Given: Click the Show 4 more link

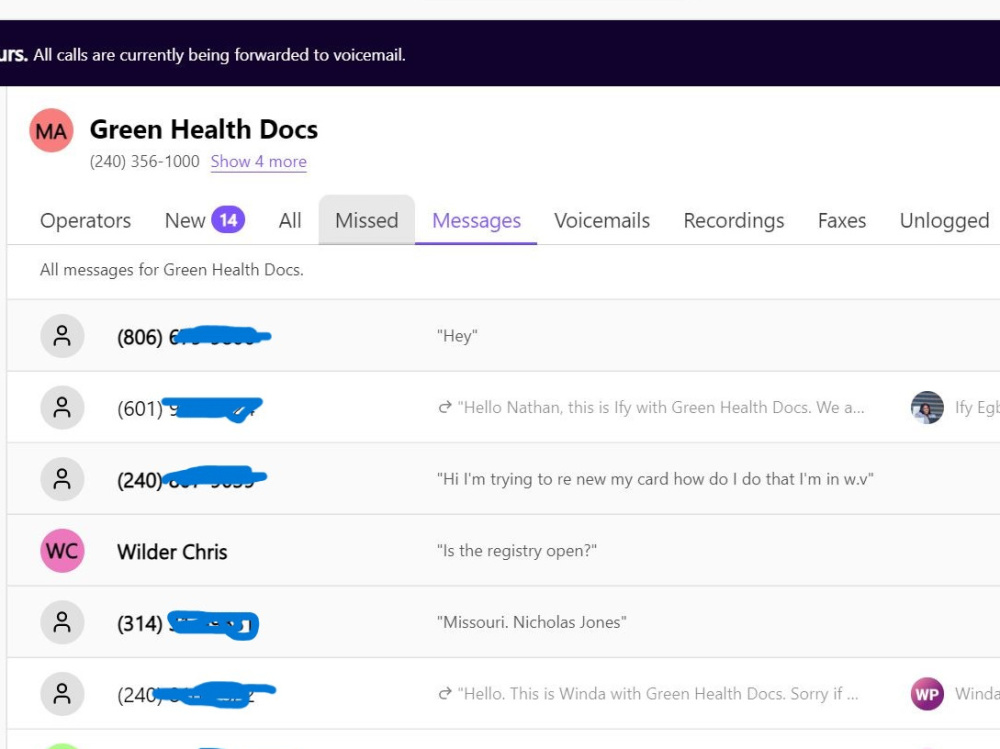Looking at the screenshot, I should pyautogui.click(x=258, y=161).
